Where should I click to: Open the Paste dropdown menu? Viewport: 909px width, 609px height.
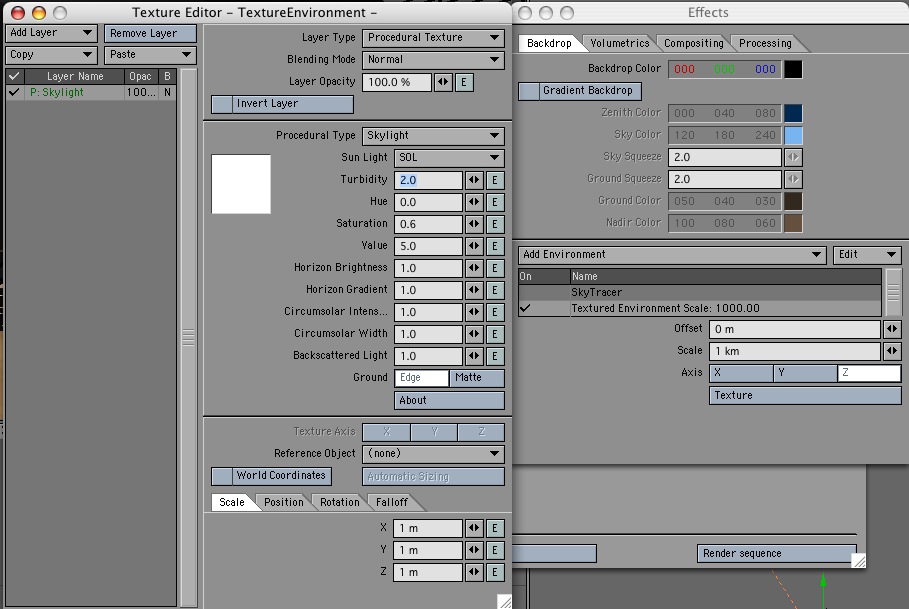[x=150, y=55]
